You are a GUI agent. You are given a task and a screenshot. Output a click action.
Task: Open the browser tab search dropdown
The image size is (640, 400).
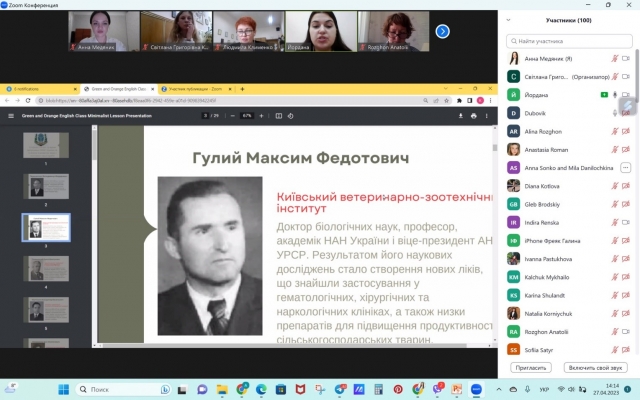[445, 89]
